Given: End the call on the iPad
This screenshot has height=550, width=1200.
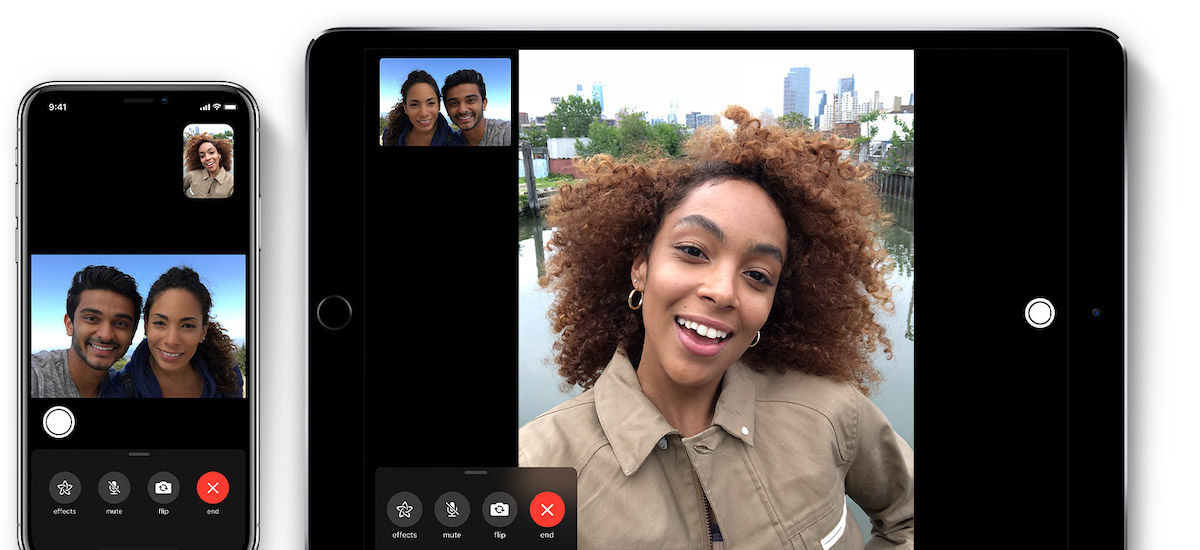Looking at the screenshot, I should pos(547,509).
